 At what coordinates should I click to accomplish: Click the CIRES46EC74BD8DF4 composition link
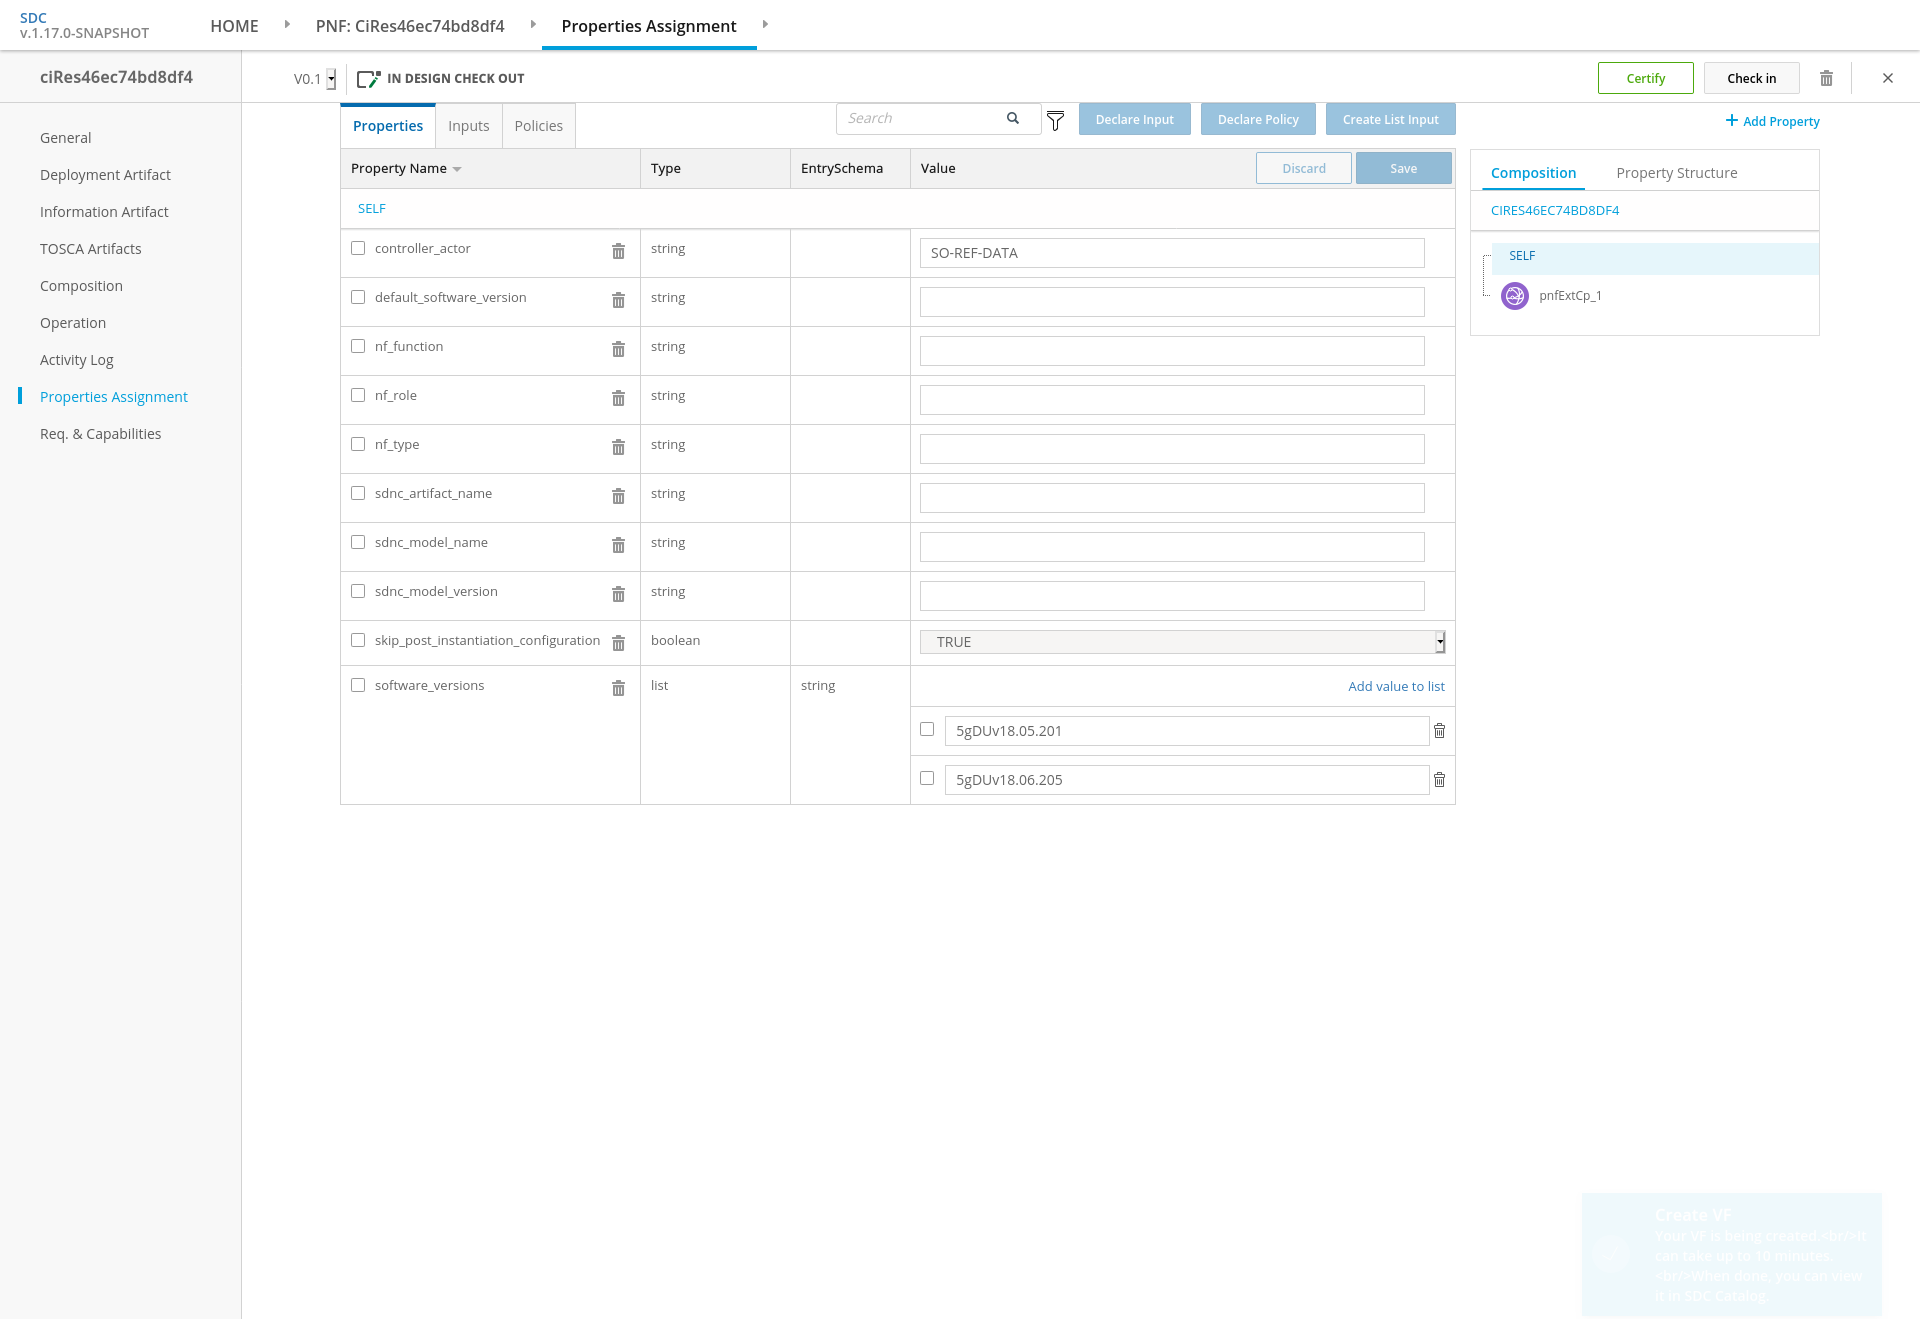(1555, 211)
